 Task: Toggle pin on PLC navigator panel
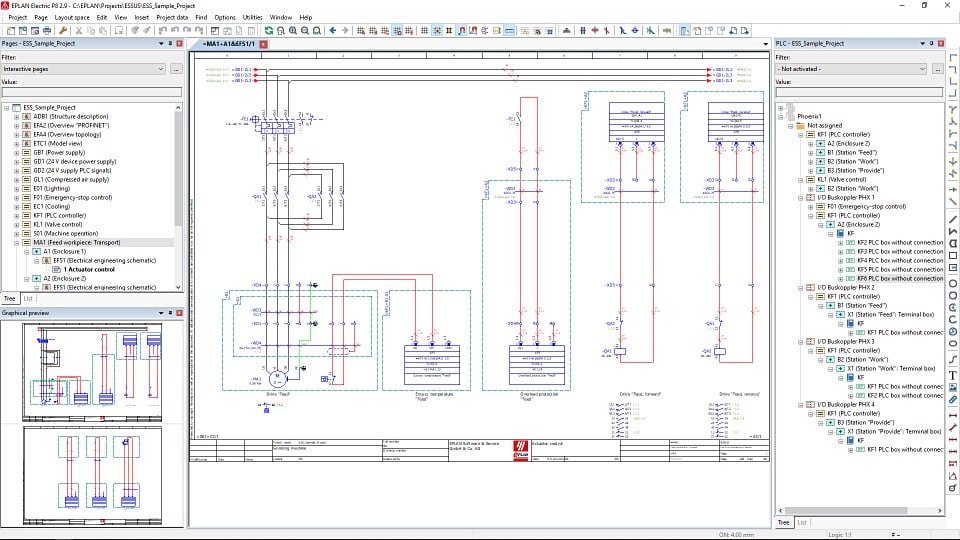(x=932, y=44)
